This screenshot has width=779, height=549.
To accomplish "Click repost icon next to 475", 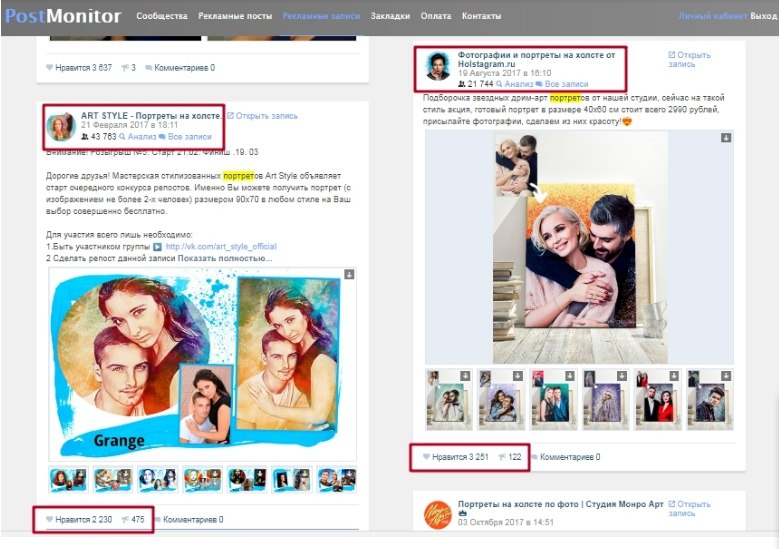I will tap(125, 520).
